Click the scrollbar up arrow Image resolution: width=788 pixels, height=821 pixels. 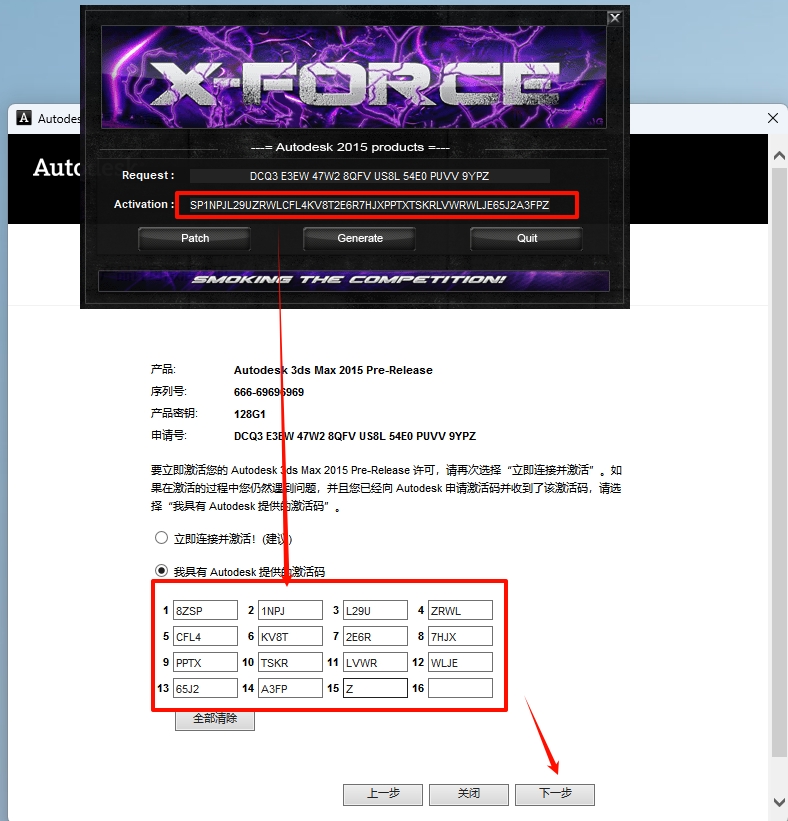[778, 156]
